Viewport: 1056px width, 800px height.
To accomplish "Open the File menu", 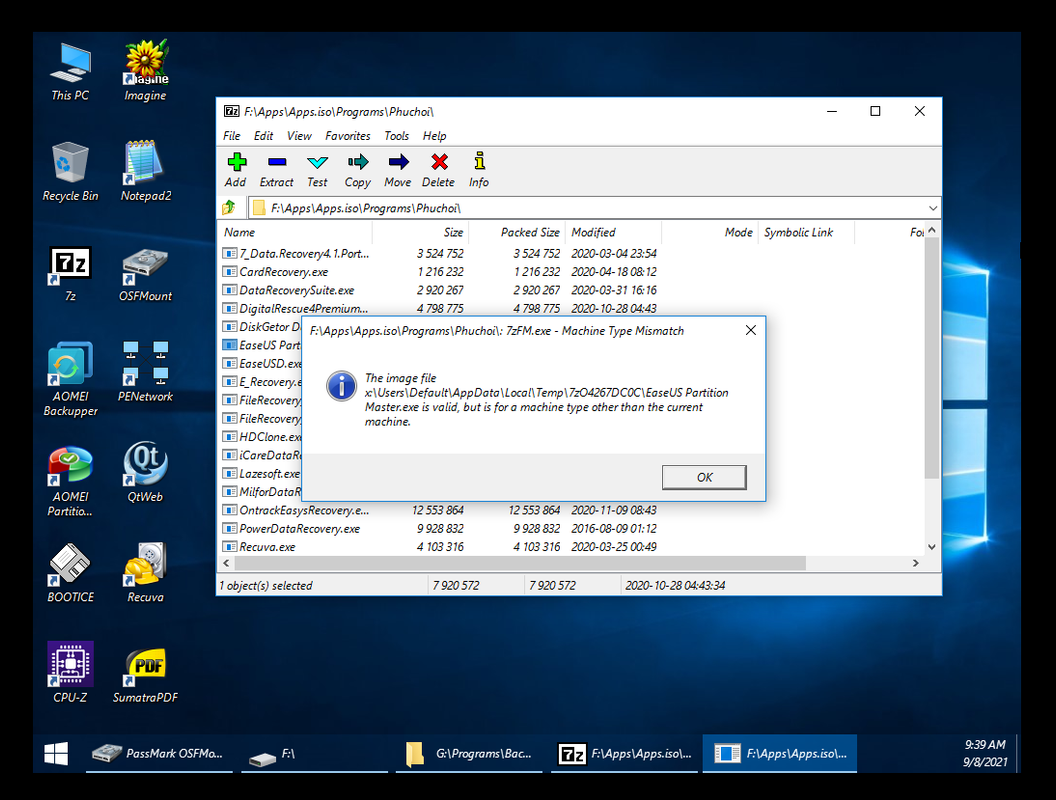I will [x=232, y=136].
